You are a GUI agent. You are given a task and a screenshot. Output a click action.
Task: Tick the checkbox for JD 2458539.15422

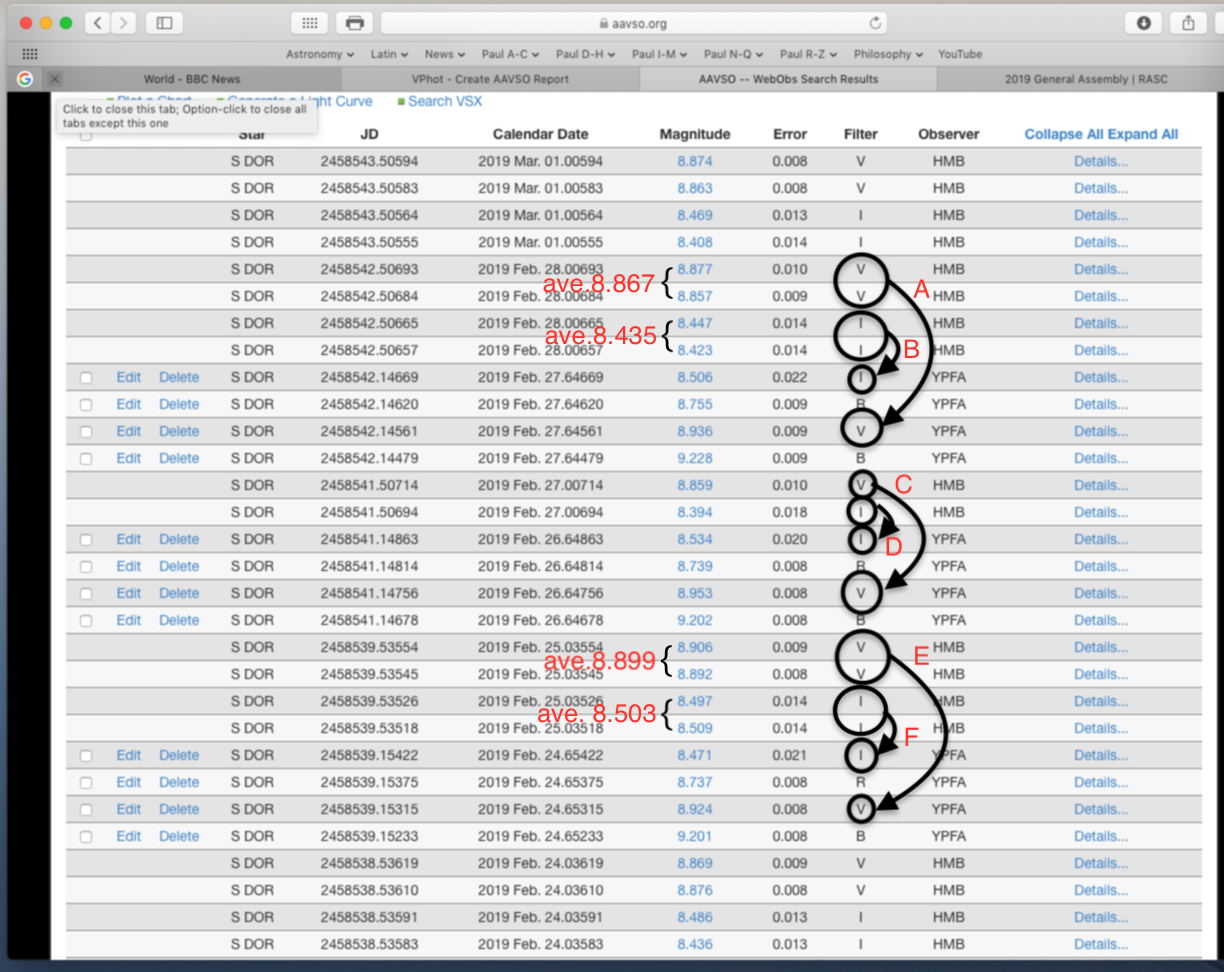[86, 756]
